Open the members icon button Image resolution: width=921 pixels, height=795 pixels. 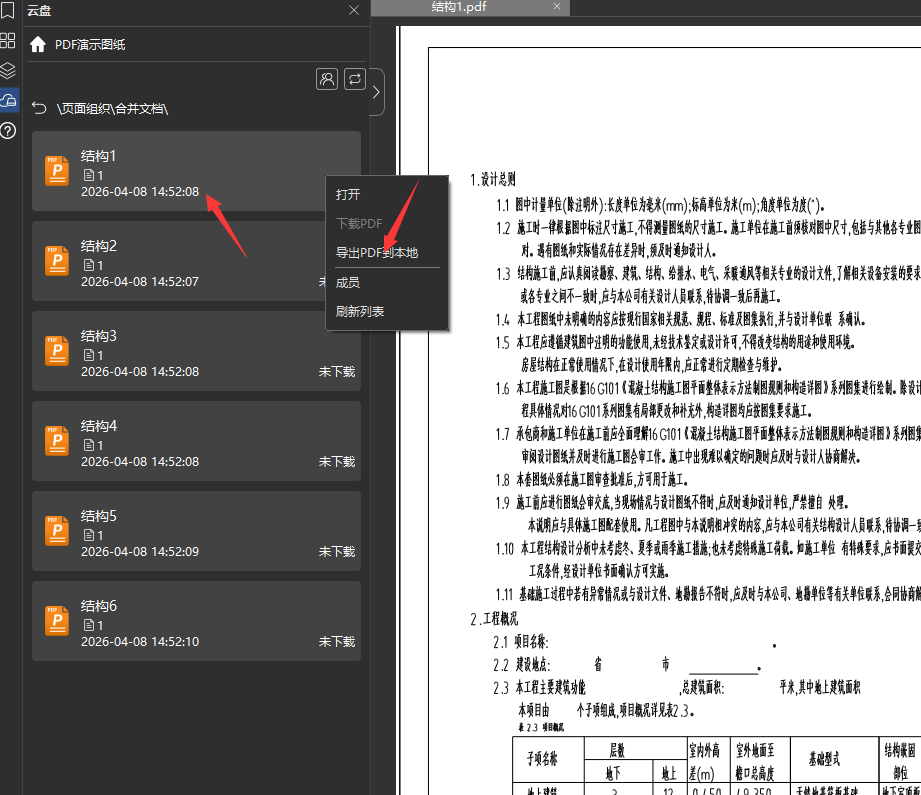326,79
